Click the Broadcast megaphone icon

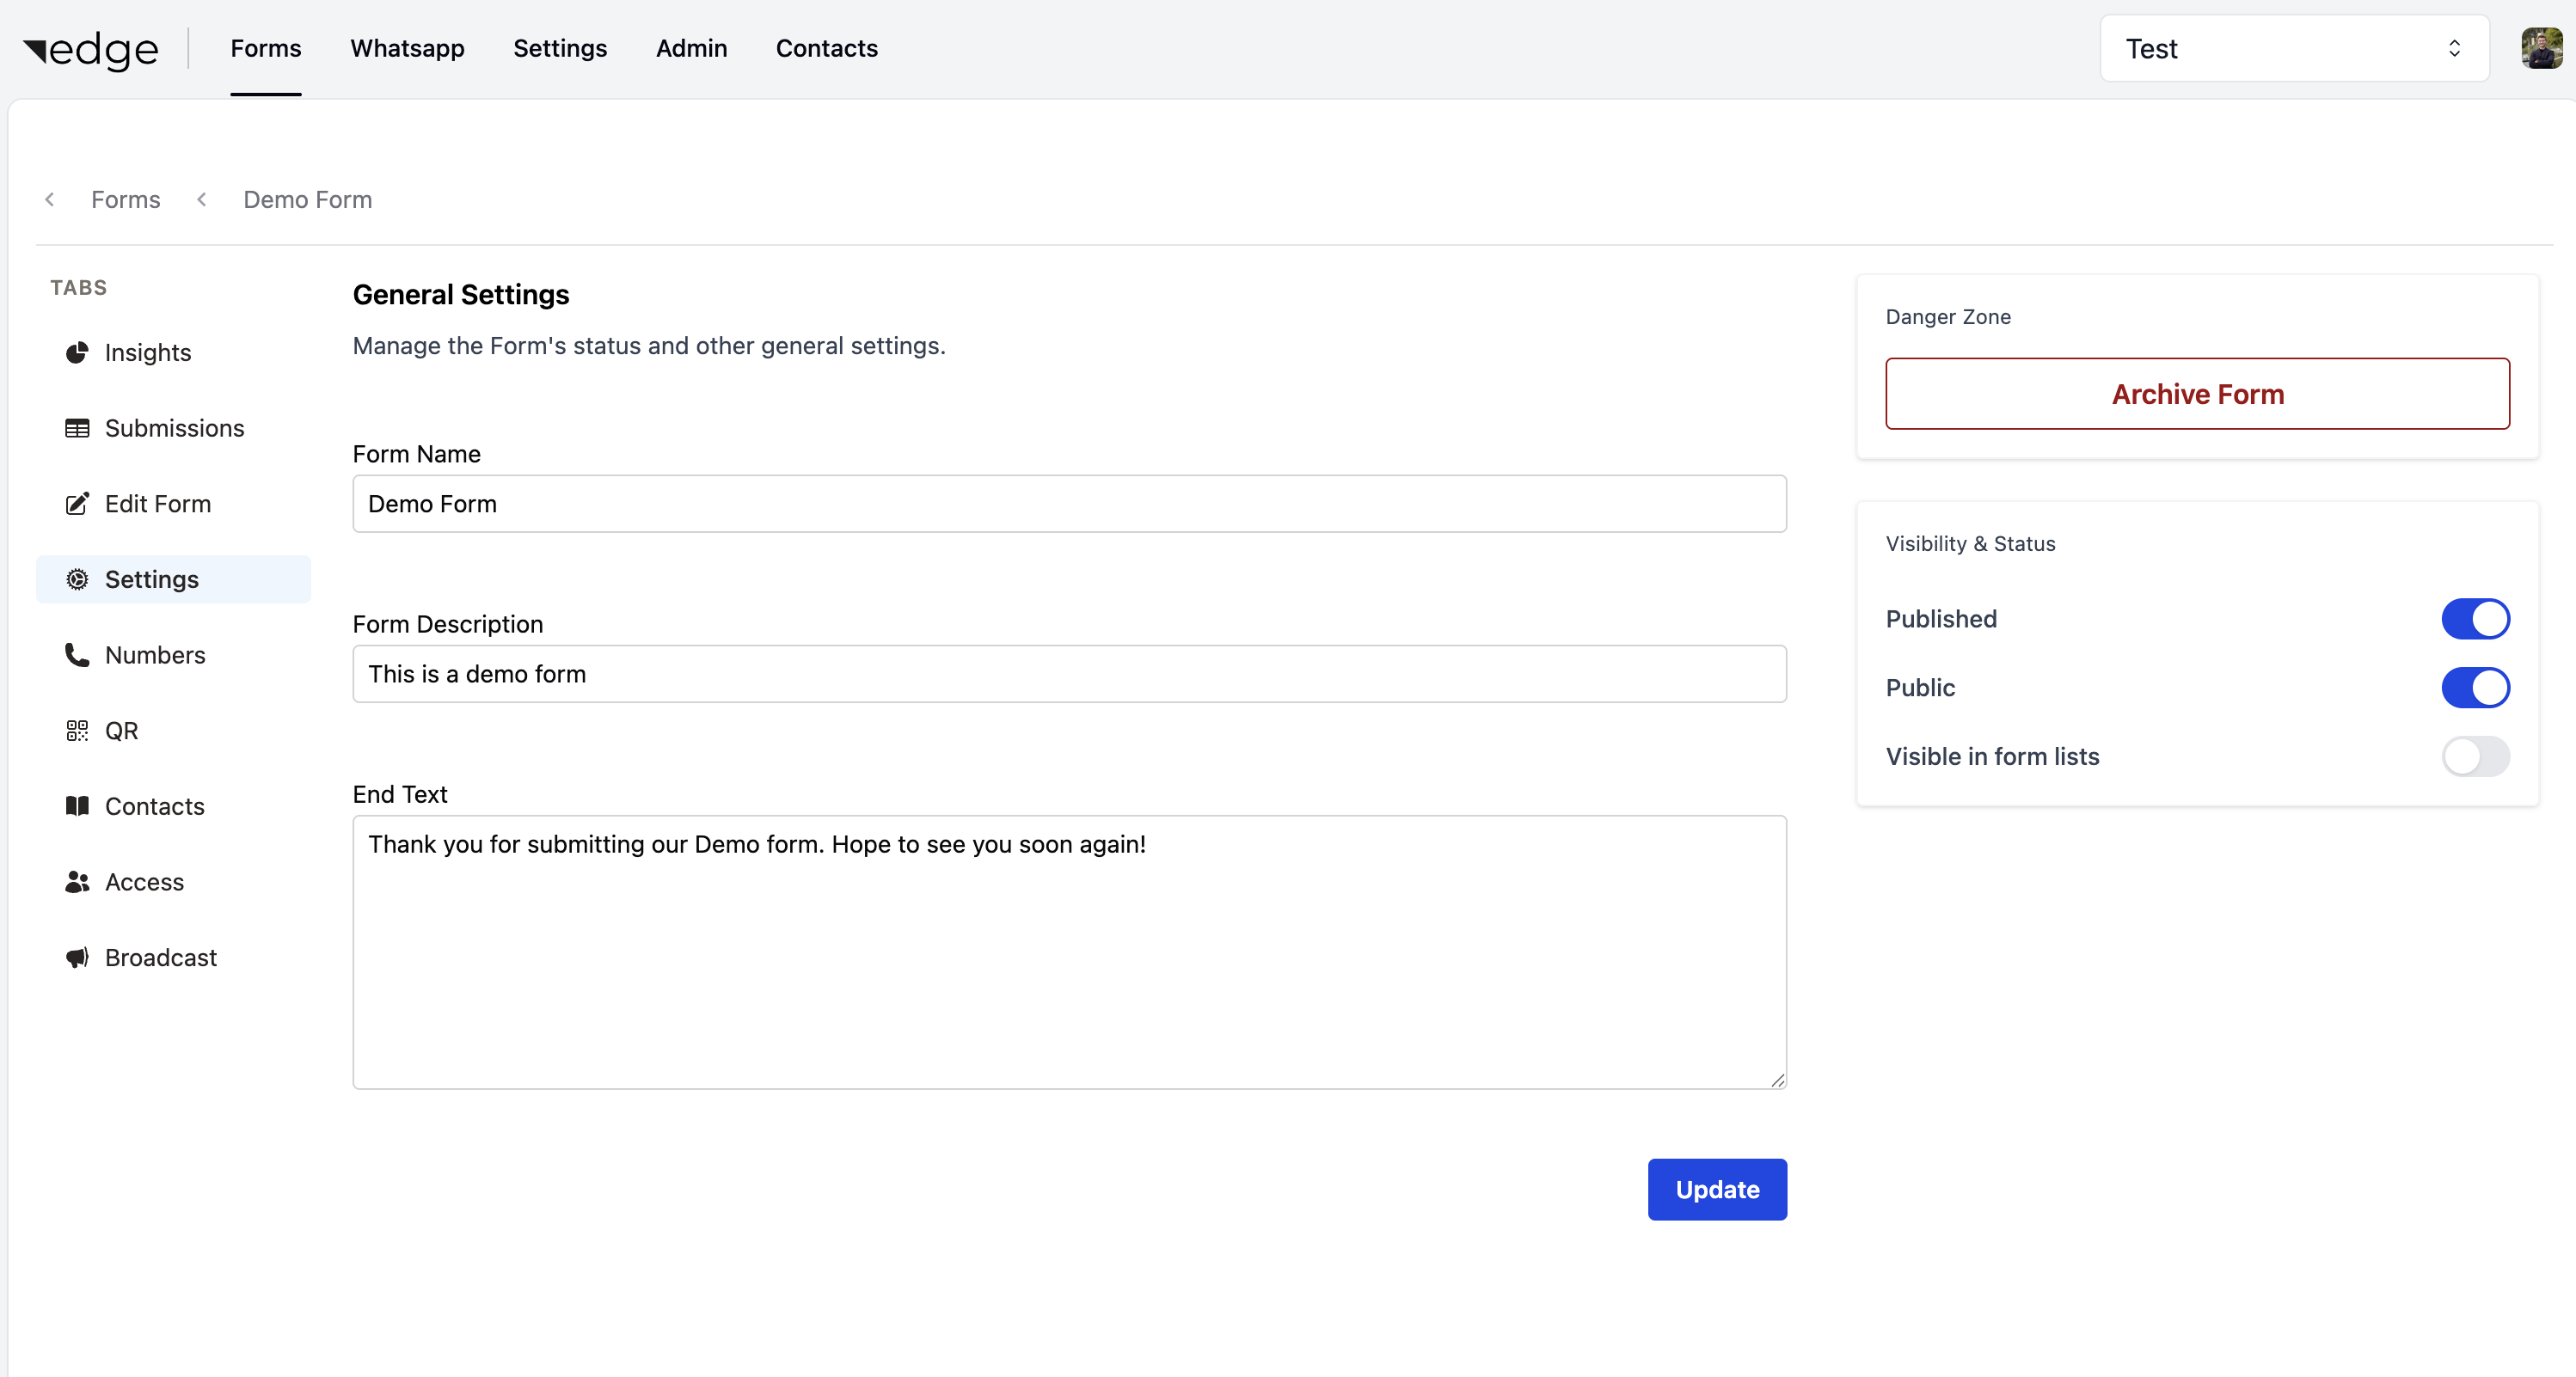pyautogui.click(x=77, y=958)
